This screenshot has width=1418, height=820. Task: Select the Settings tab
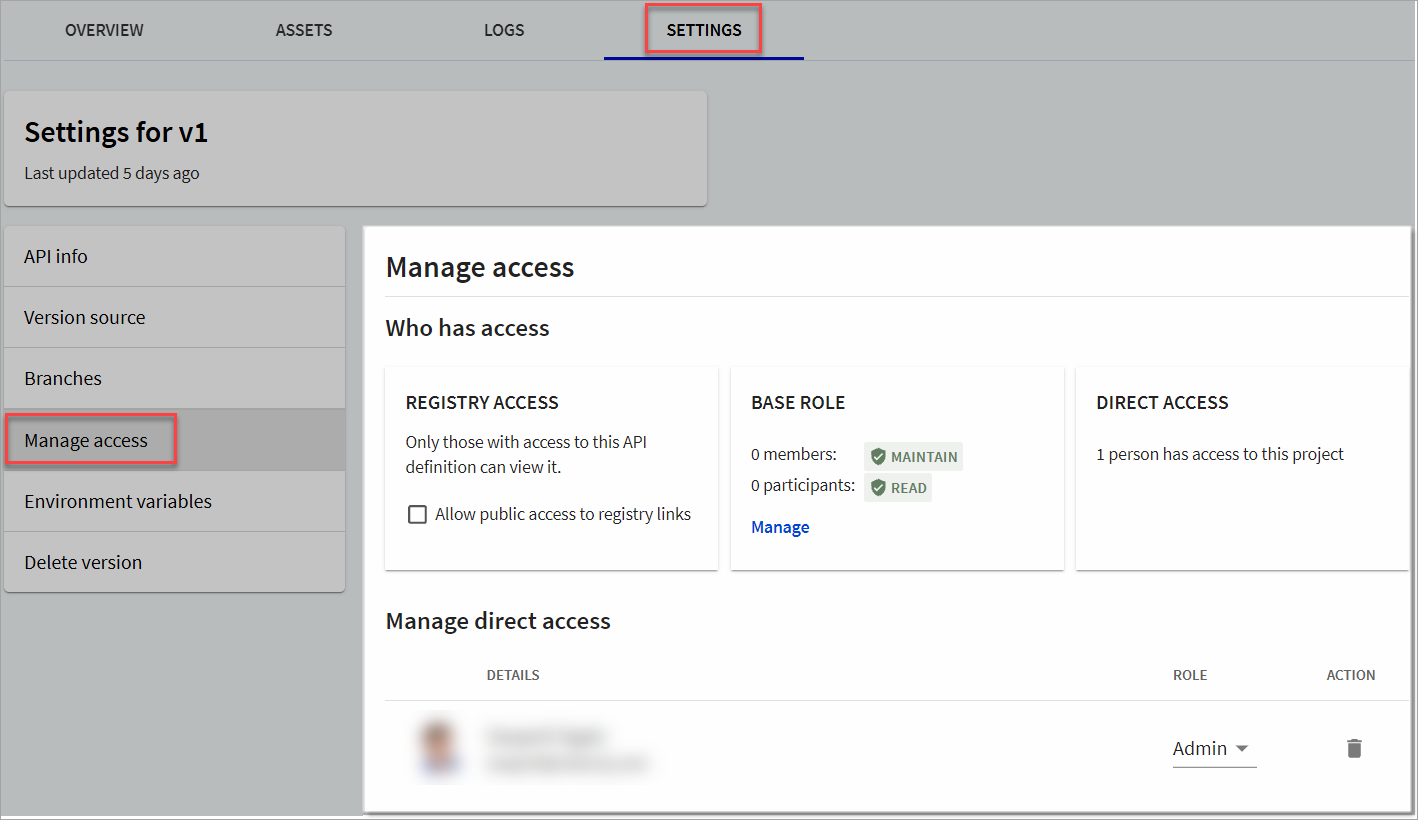[704, 30]
